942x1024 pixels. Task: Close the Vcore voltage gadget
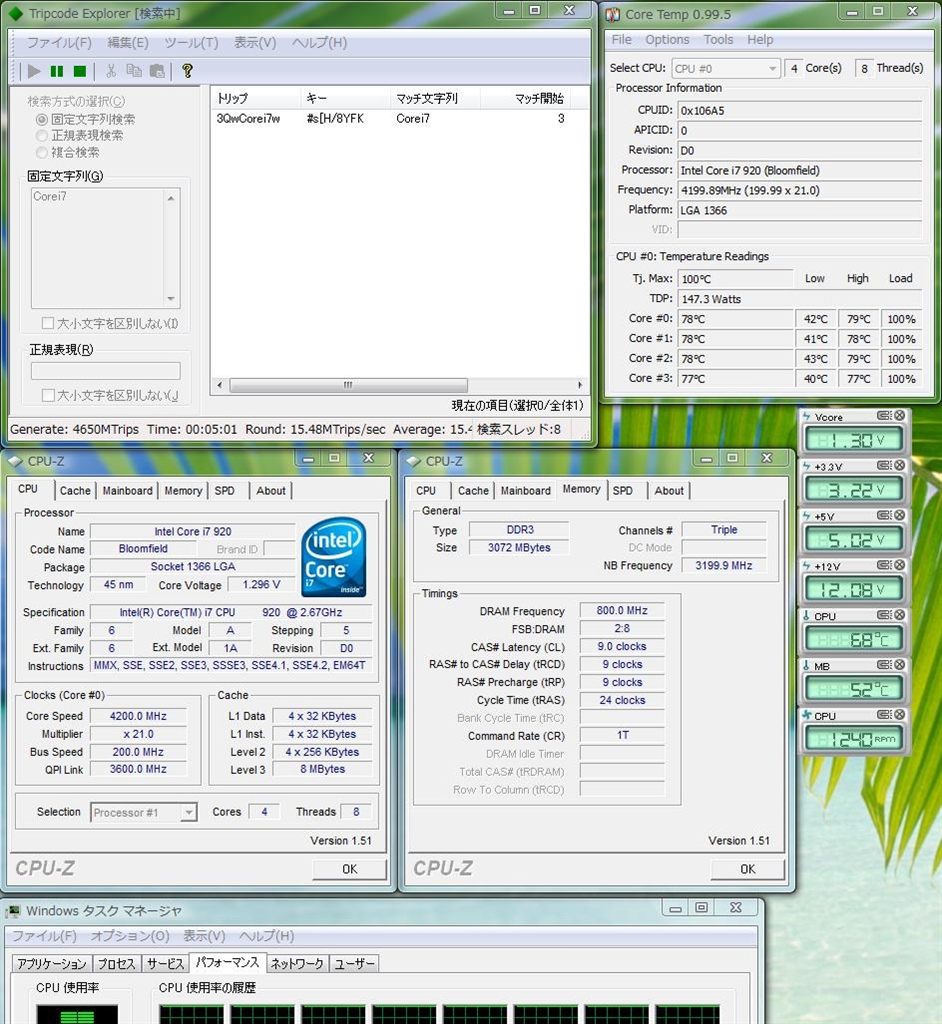click(899, 416)
